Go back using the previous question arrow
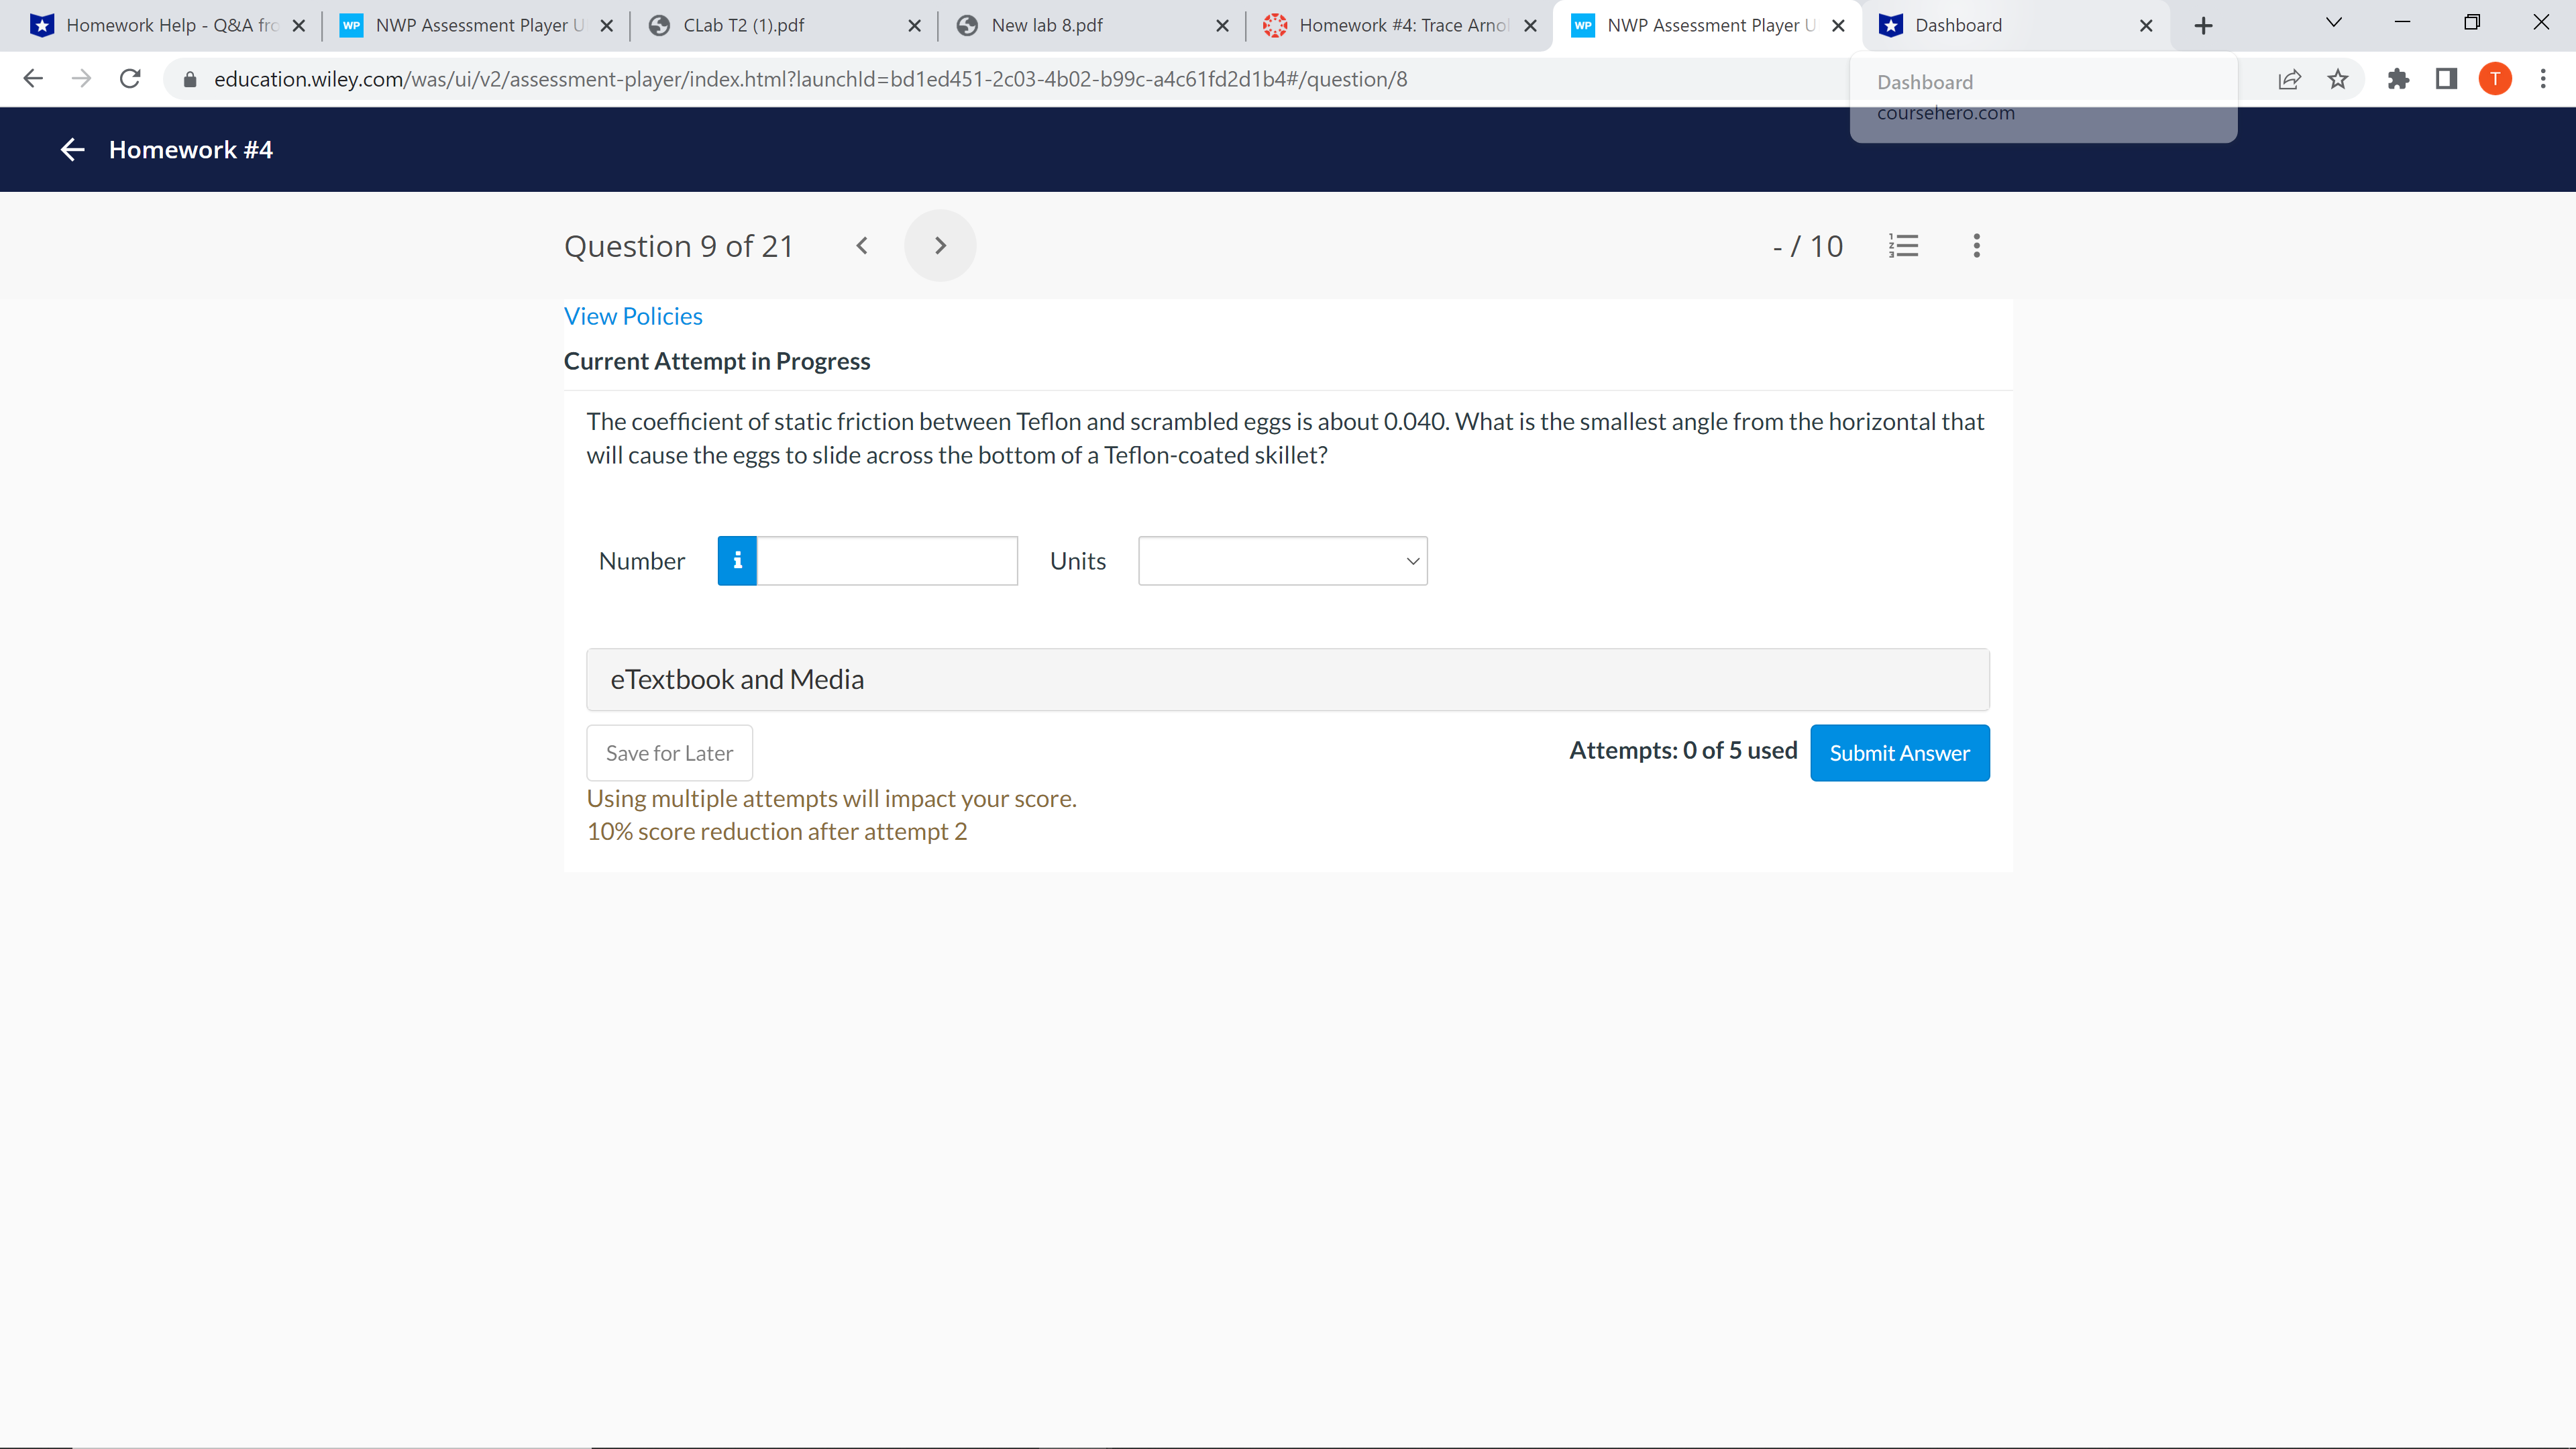The height and width of the screenshot is (1449, 2576). (861, 245)
